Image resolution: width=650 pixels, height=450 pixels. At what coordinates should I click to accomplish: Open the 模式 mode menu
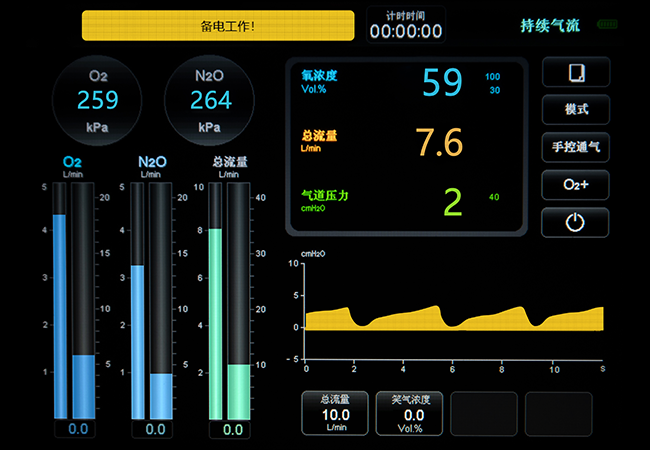tap(575, 110)
